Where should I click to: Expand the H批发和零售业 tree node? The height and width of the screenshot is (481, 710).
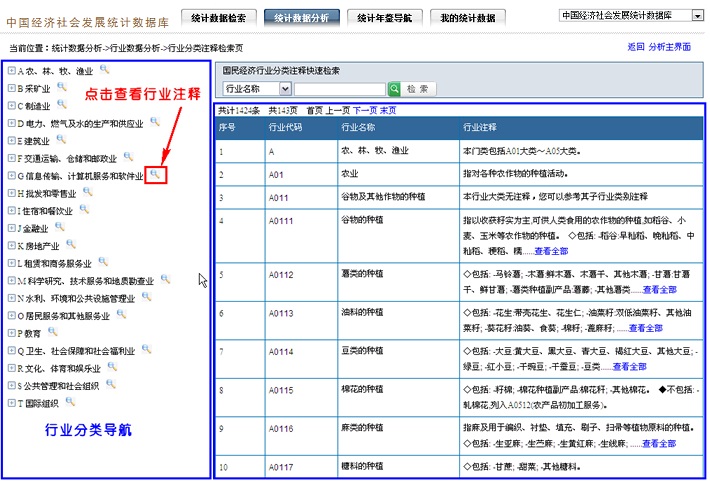[x=11, y=193]
